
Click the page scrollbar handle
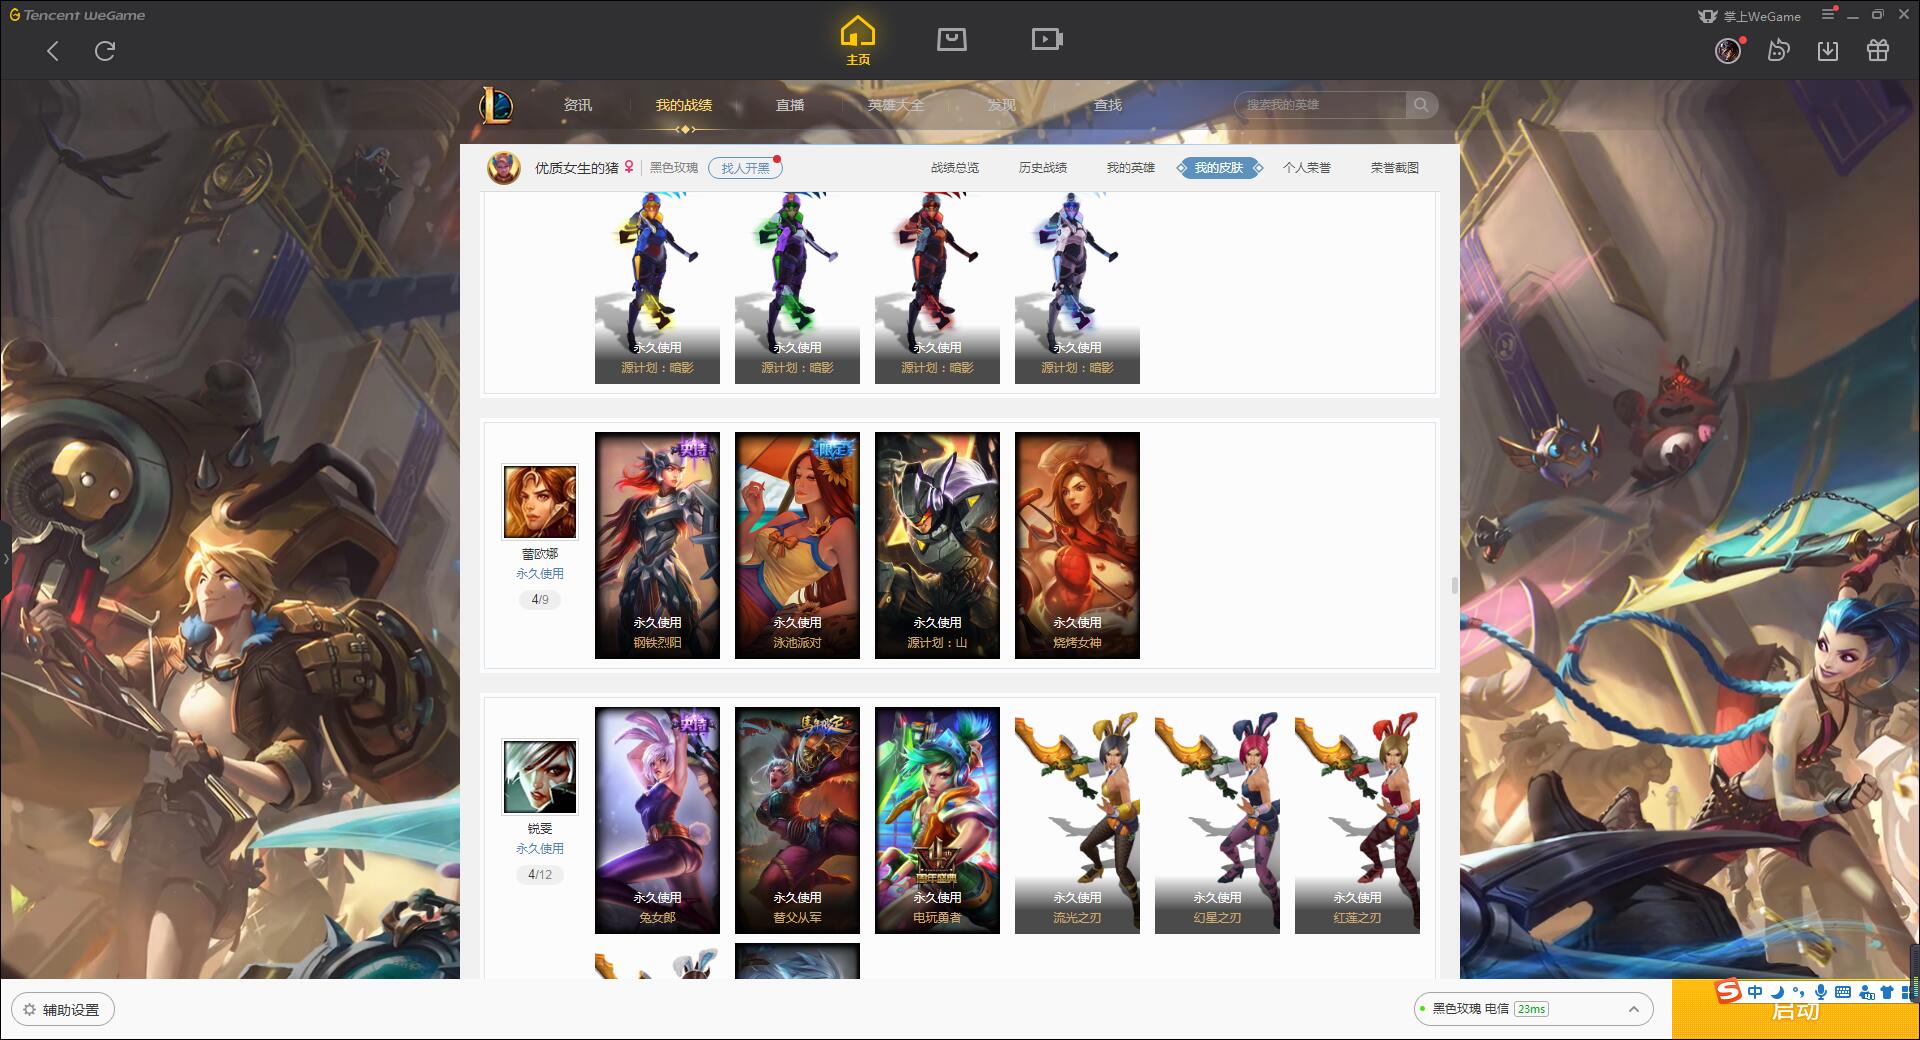pos(1454,585)
